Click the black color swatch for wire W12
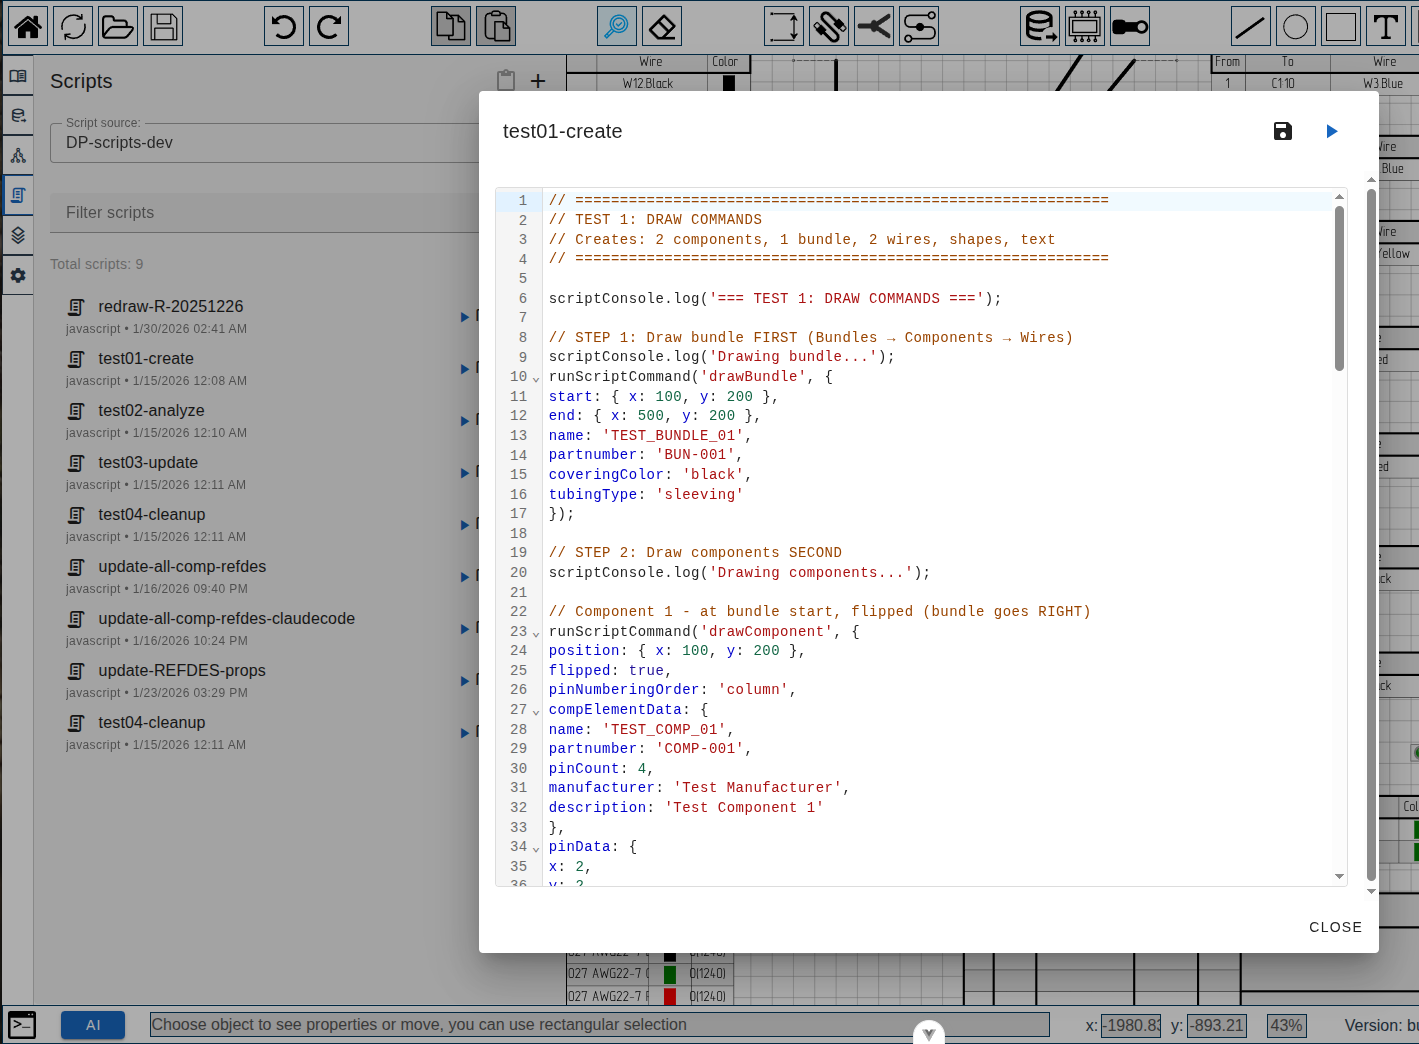 tap(728, 82)
